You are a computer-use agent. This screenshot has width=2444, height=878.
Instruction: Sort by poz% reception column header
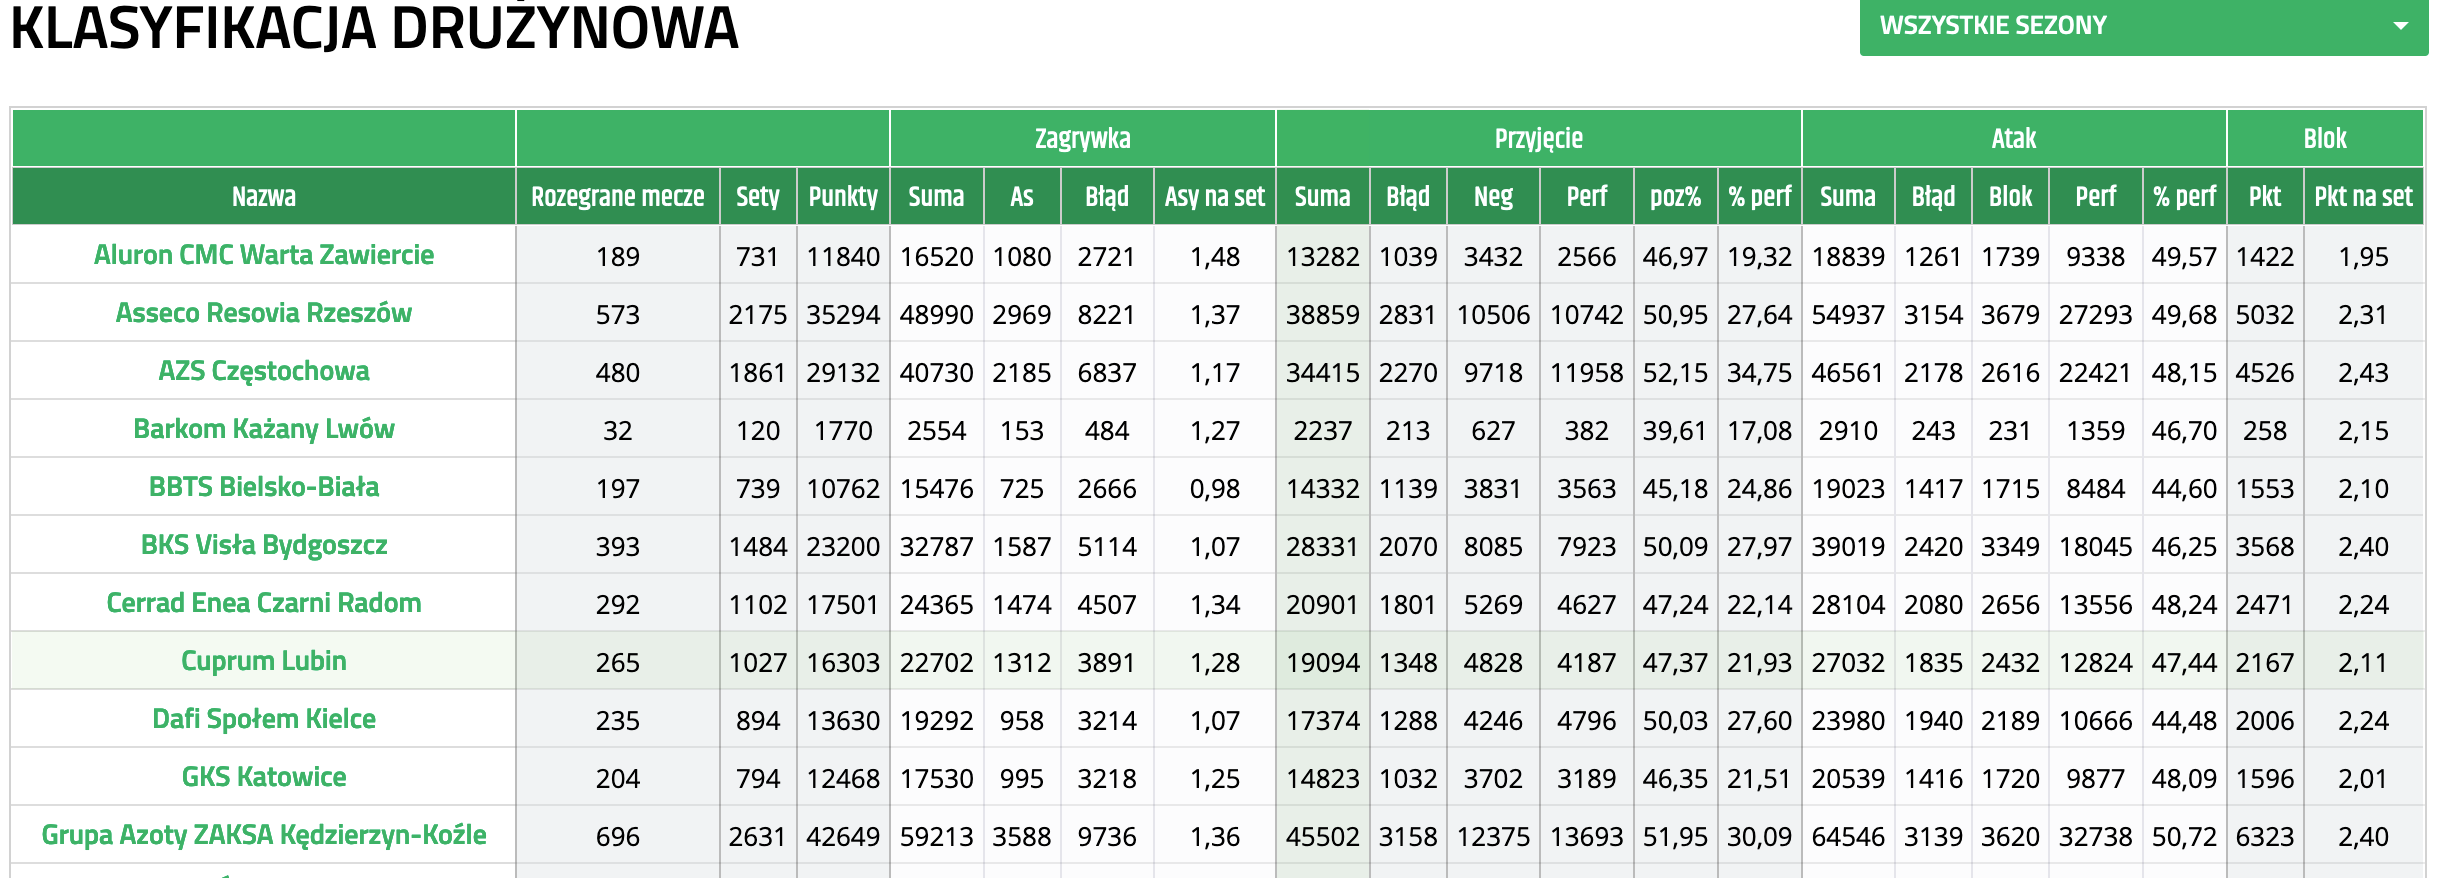[x=1675, y=197]
